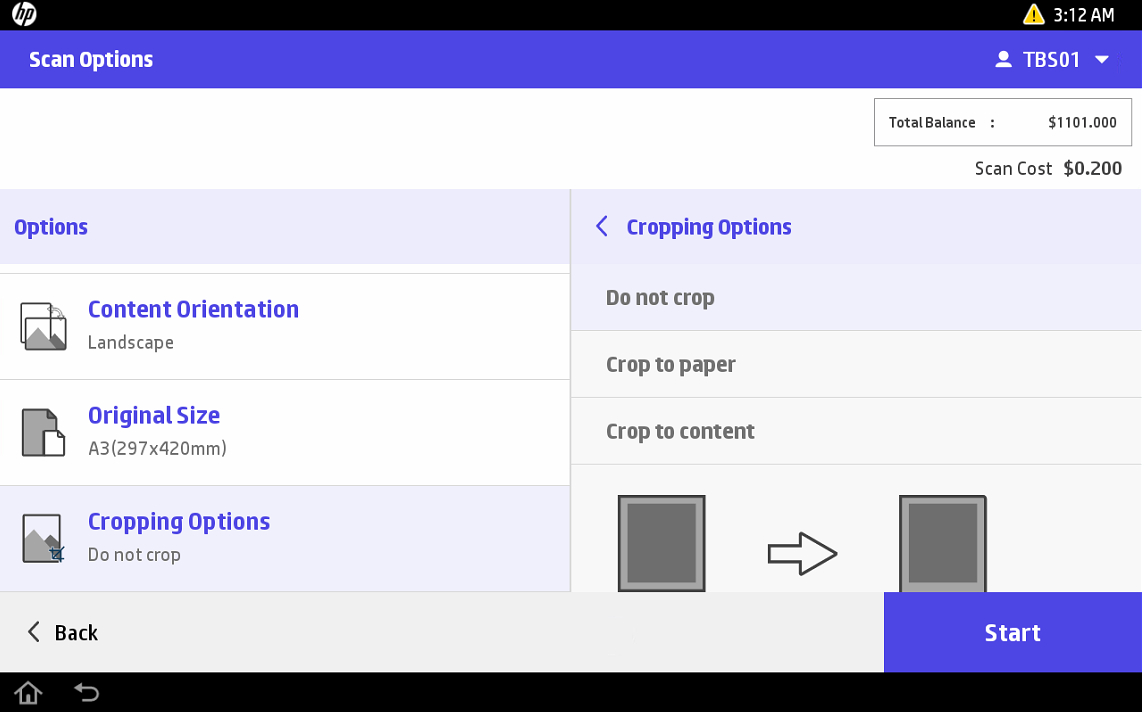Select the Do not crop option

tap(856, 298)
